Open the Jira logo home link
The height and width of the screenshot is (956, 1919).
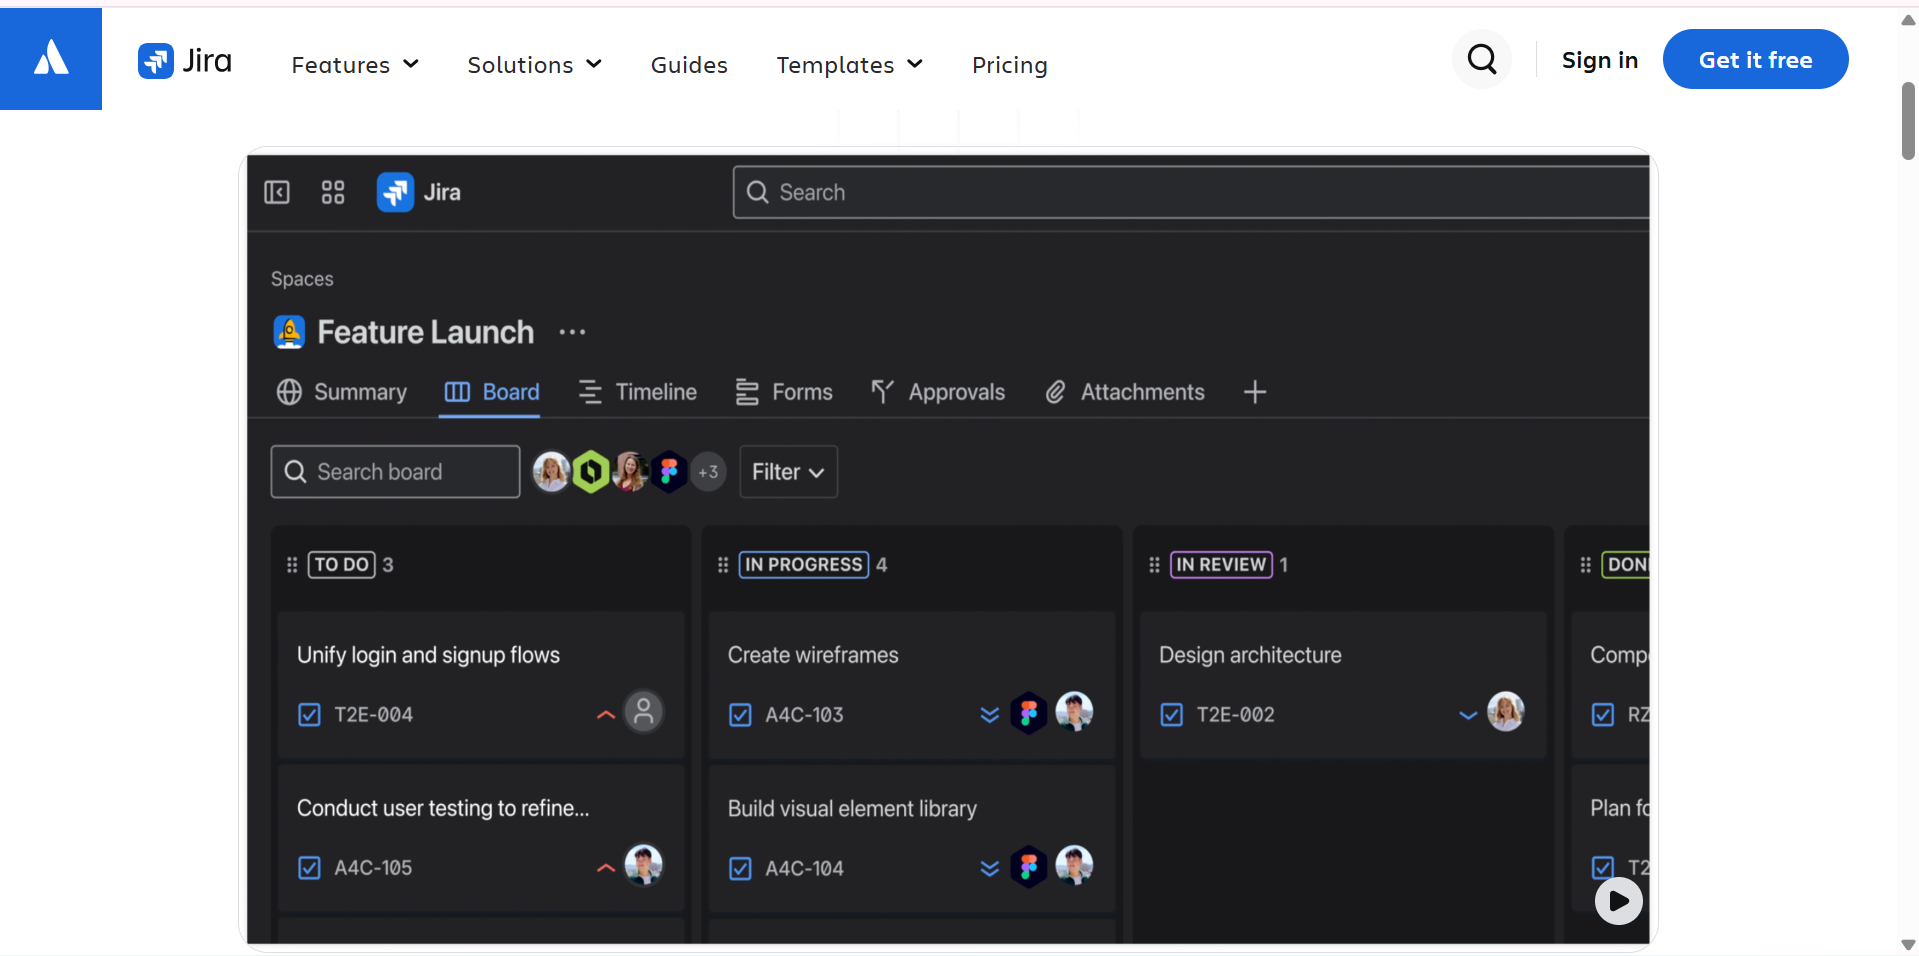click(185, 61)
